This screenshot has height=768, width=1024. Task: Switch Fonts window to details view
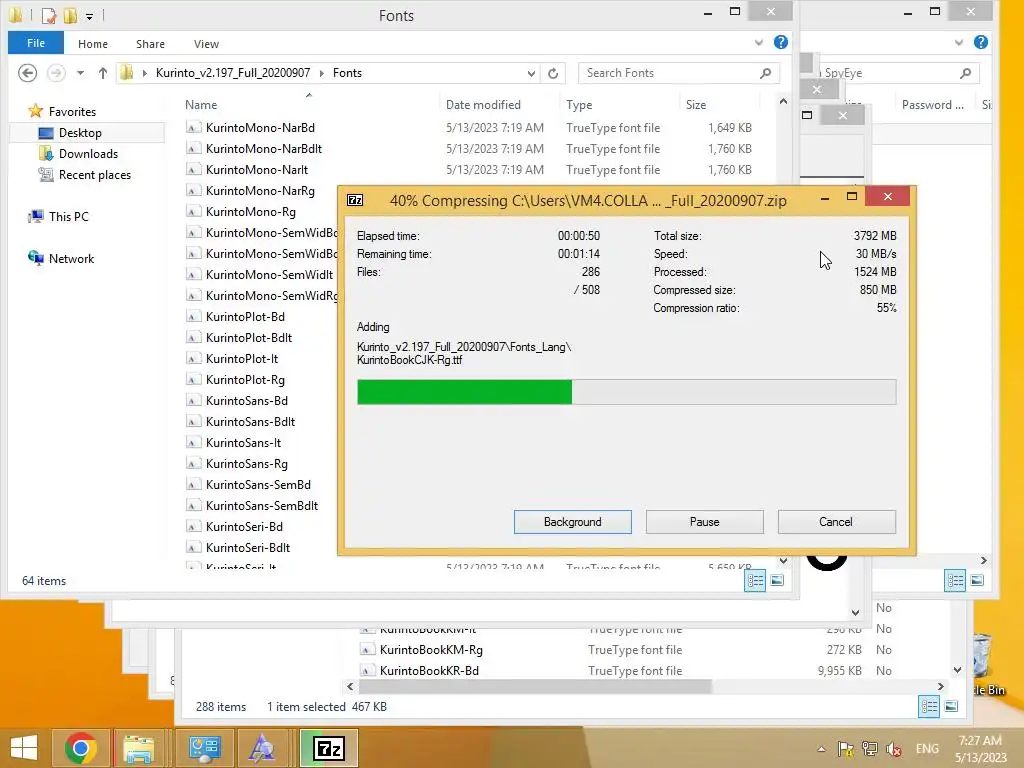[756, 581]
